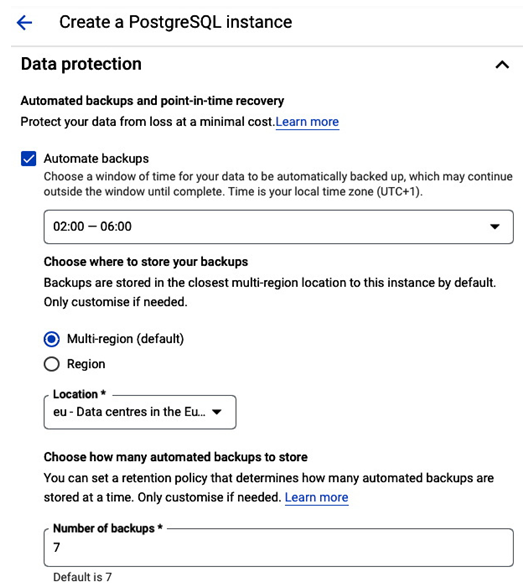Click the Automate backups label text
Screen dimensions: 529x588
click(96, 159)
